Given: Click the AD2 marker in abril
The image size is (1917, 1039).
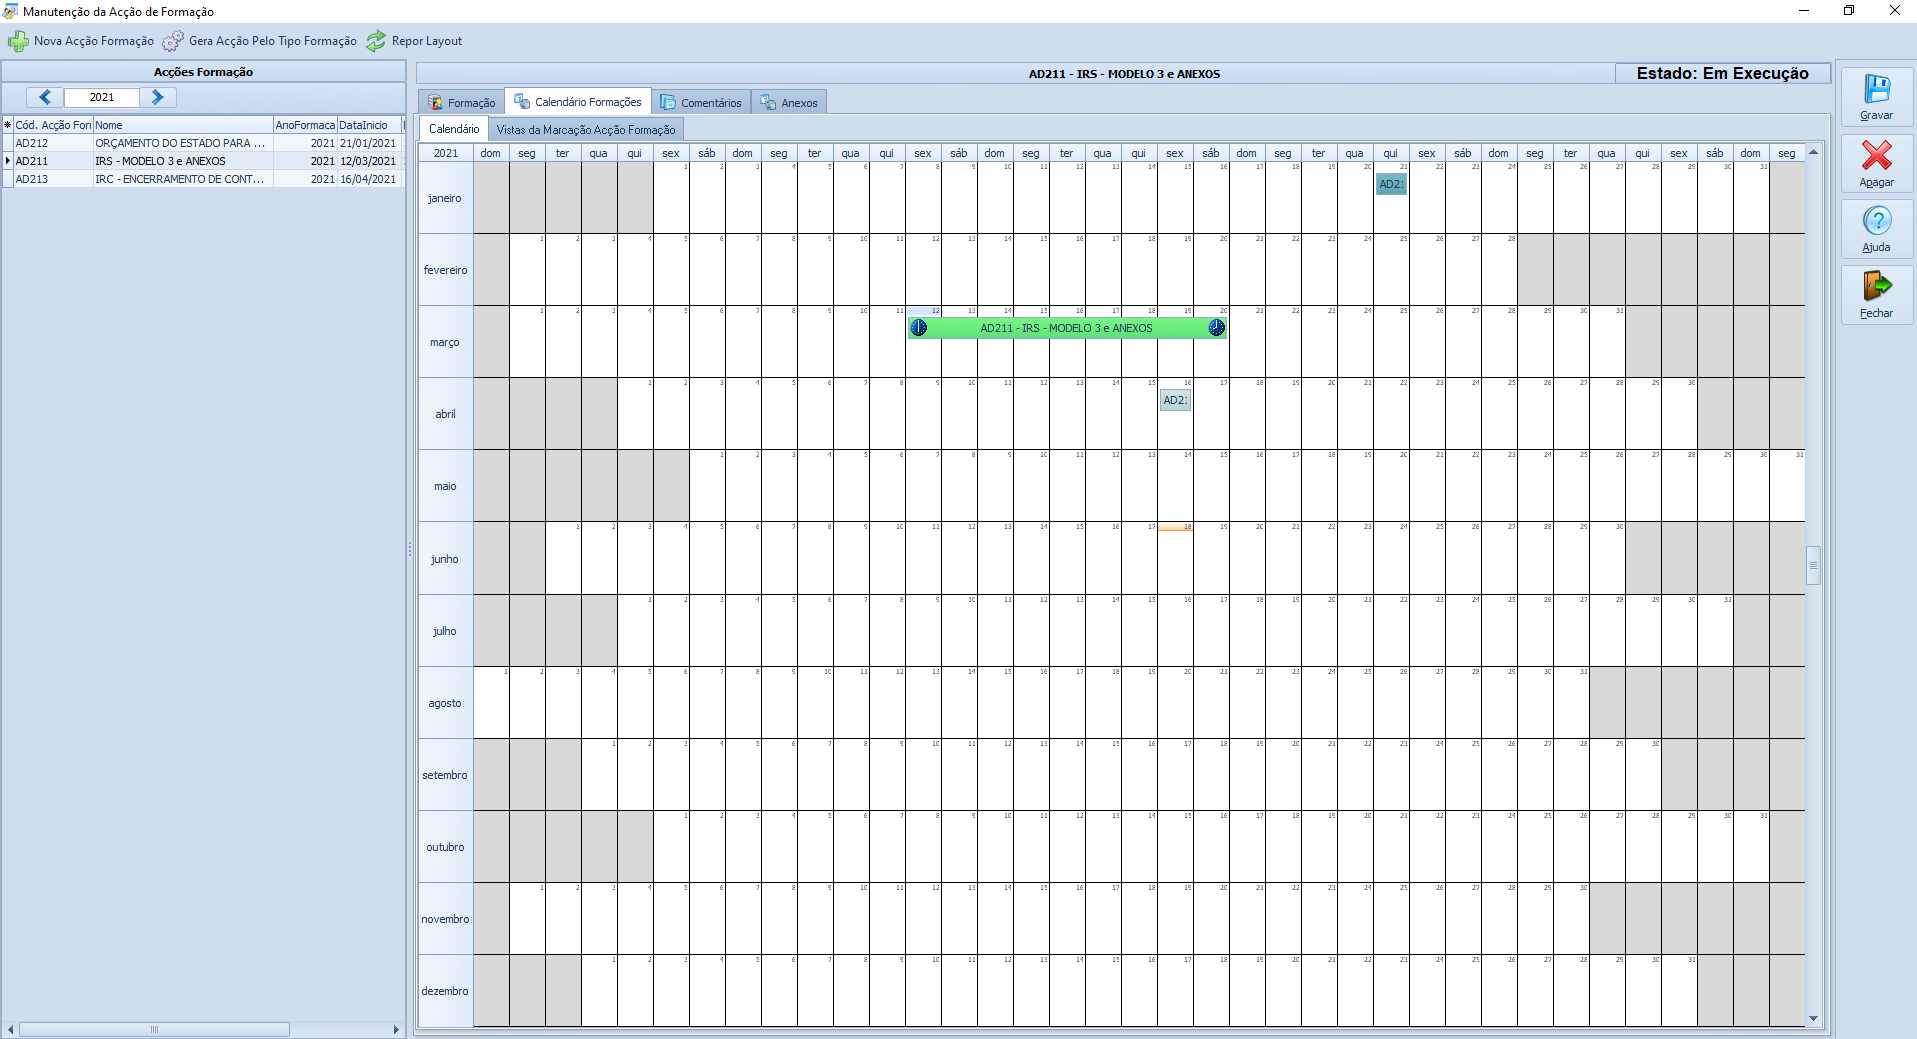Looking at the screenshot, I should [1175, 400].
